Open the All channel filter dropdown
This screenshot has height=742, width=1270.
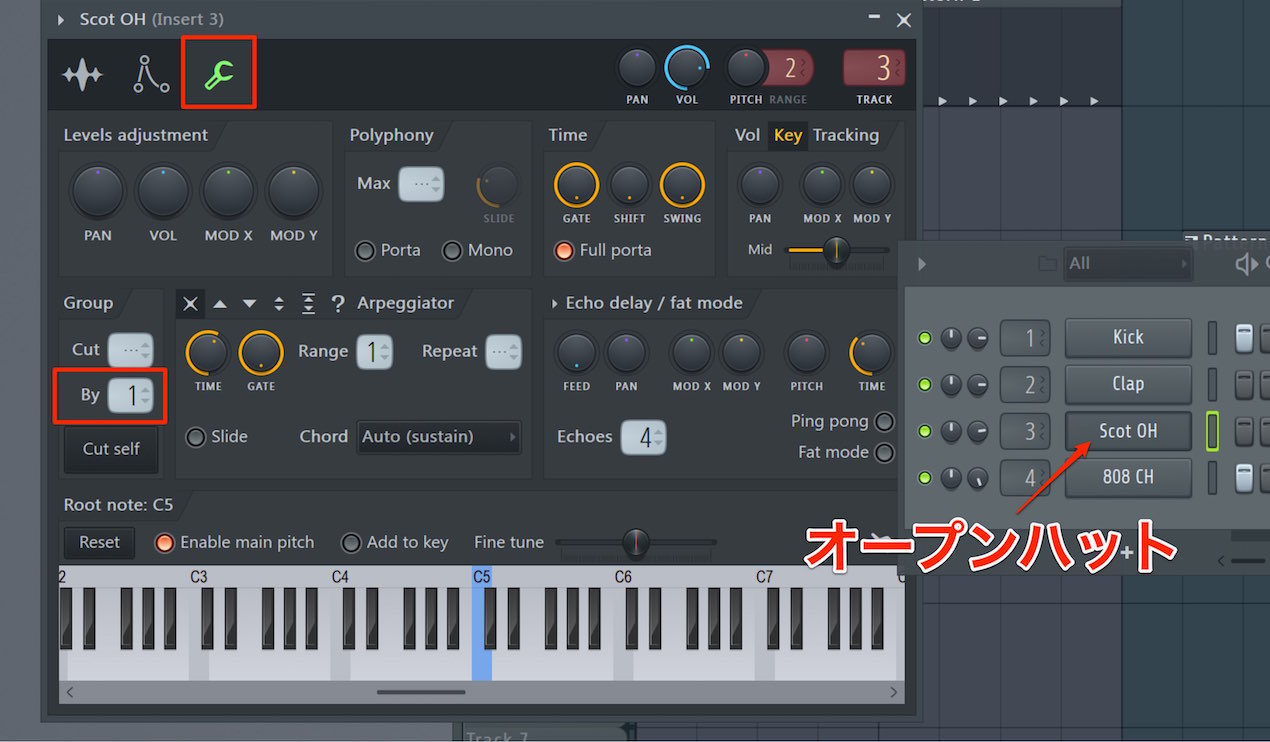tap(1128, 264)
